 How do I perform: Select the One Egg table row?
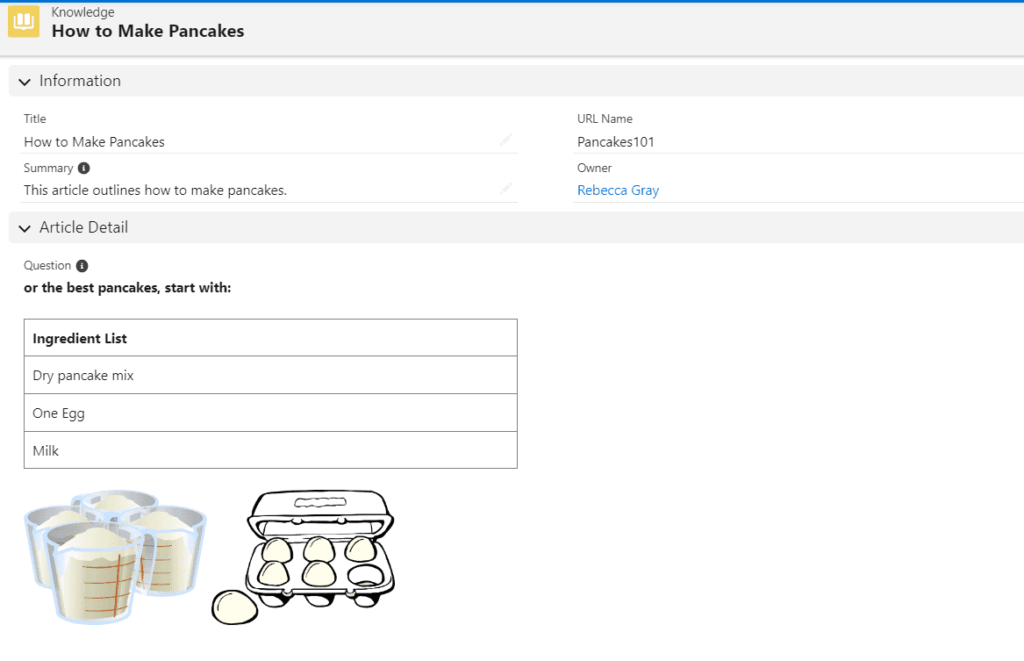click(x=270, y=413)
